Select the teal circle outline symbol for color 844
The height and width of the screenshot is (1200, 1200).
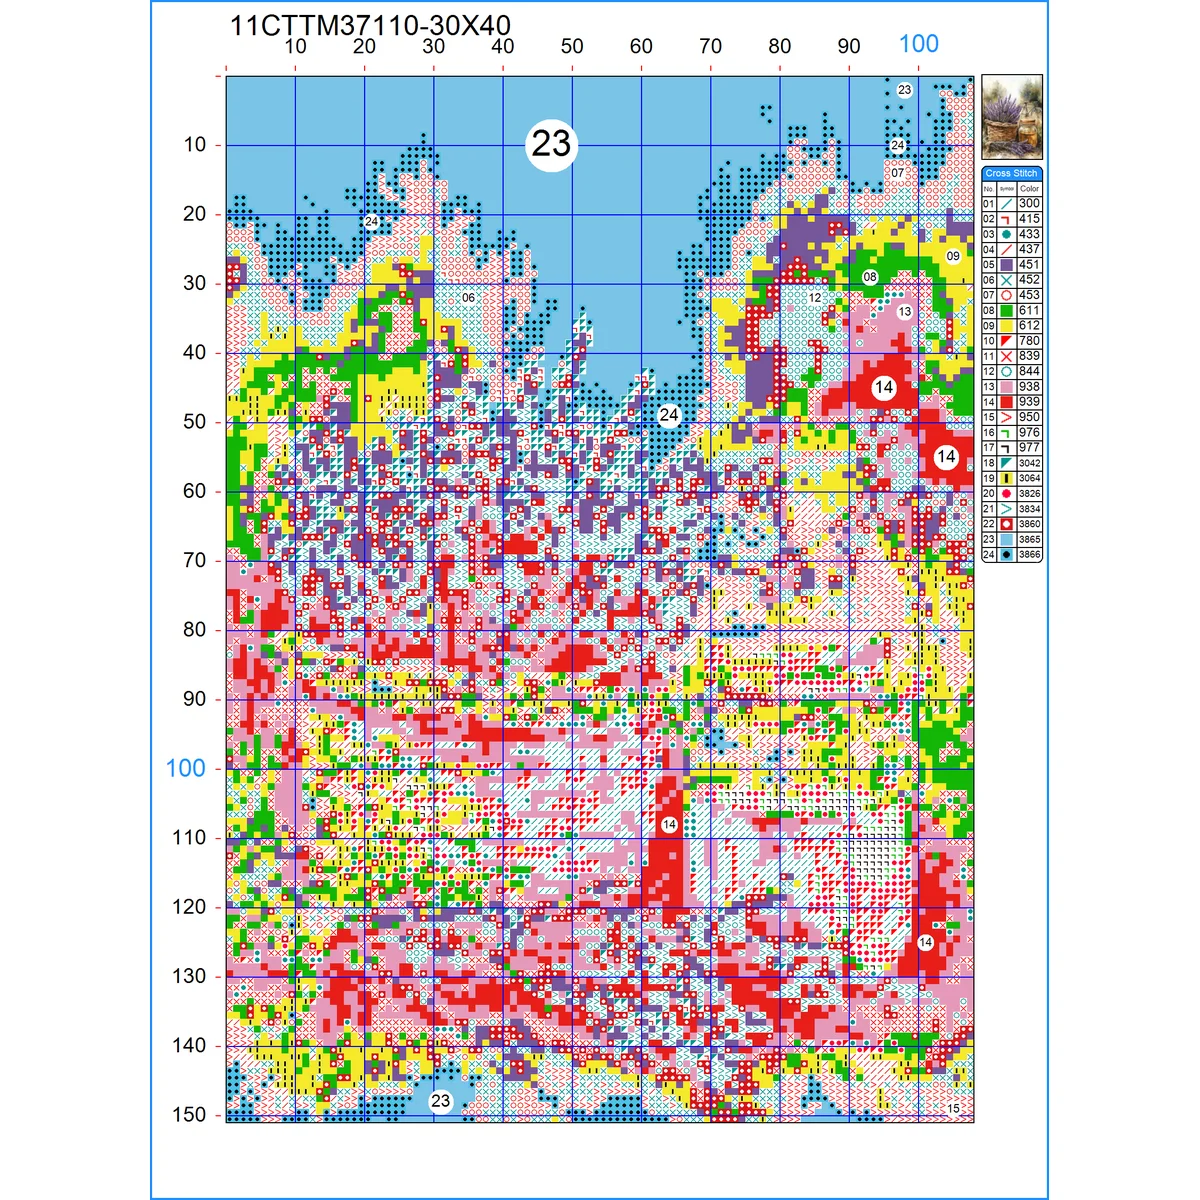point(1006,372)
